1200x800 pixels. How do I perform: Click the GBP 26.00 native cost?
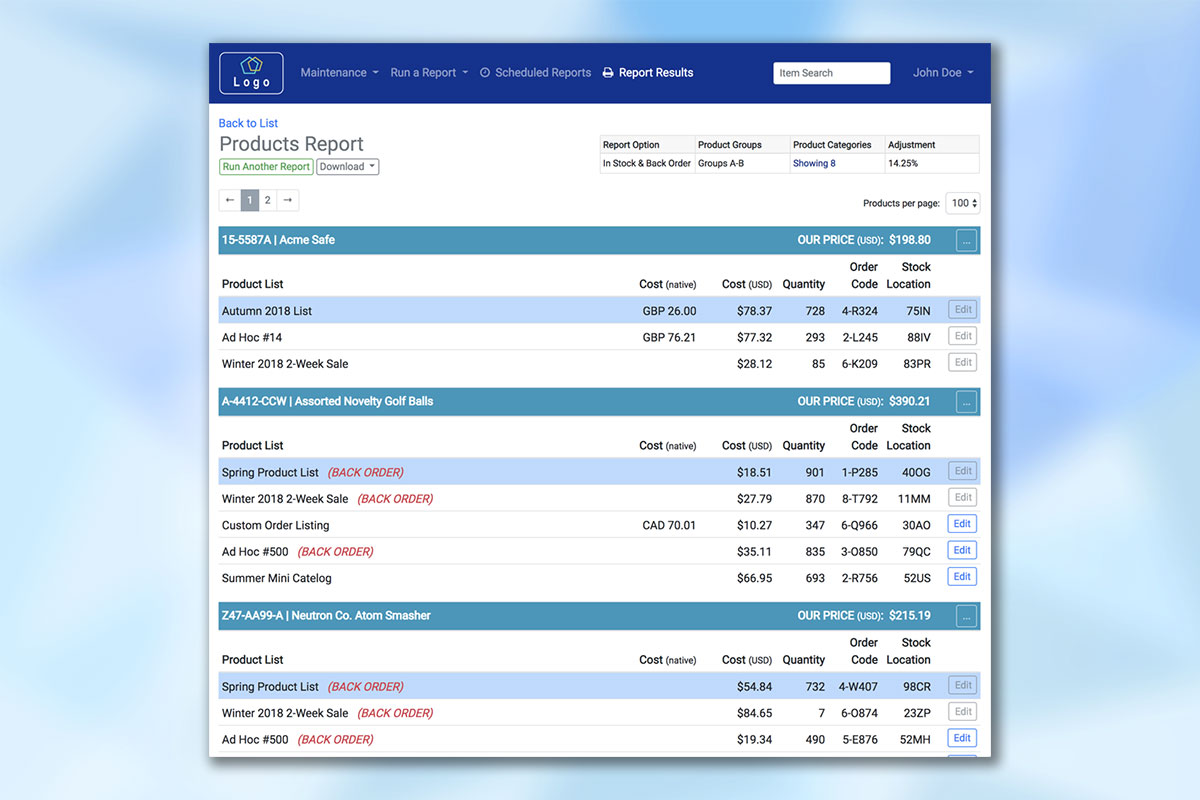[669, 311]
